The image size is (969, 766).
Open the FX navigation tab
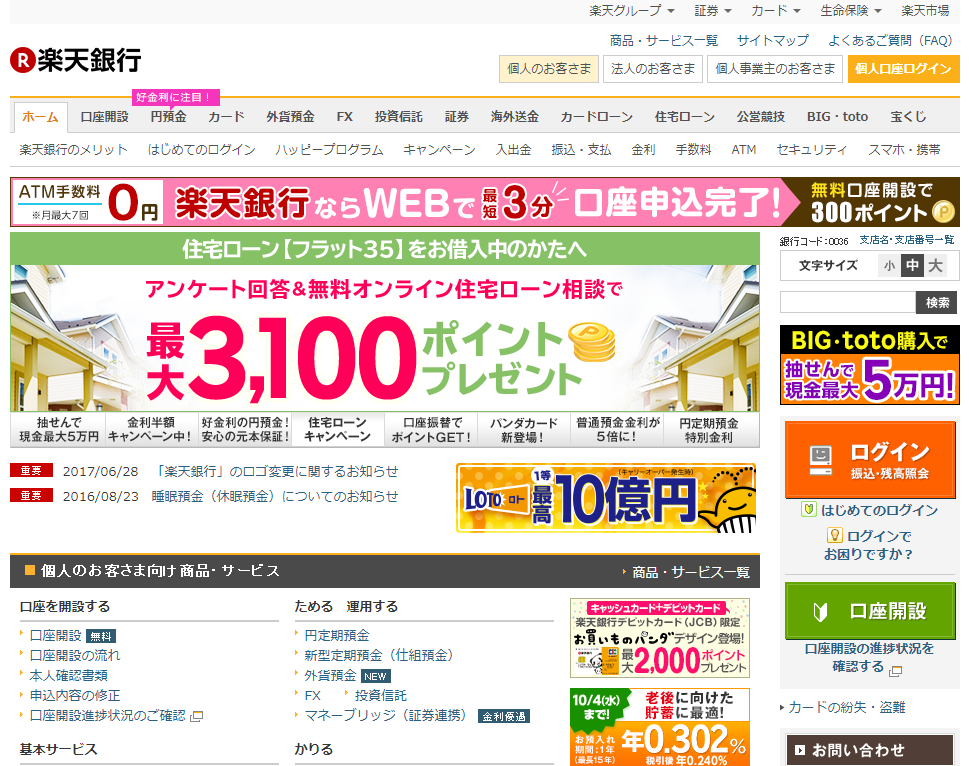[345, 117]
